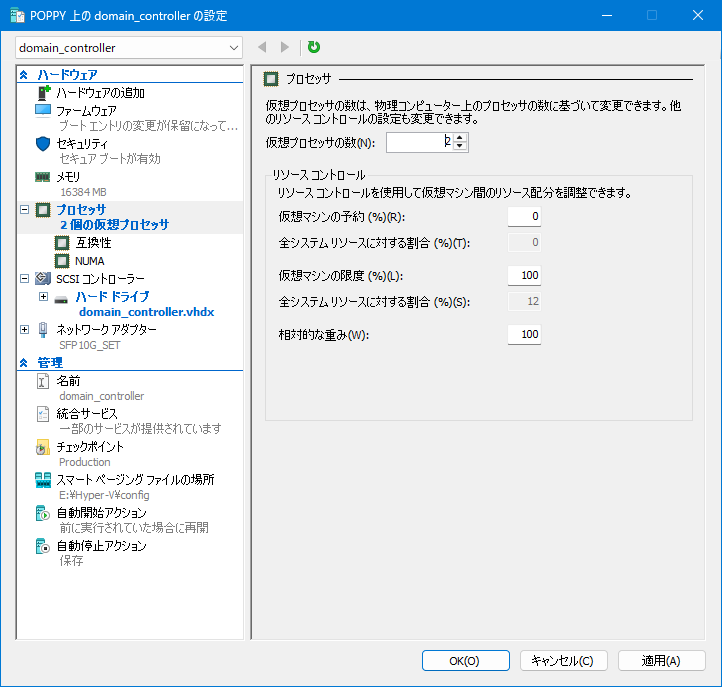Click the SFP10G_SET network text
The height and width of the screenshot is (687, 722).
tap(90, 345)
